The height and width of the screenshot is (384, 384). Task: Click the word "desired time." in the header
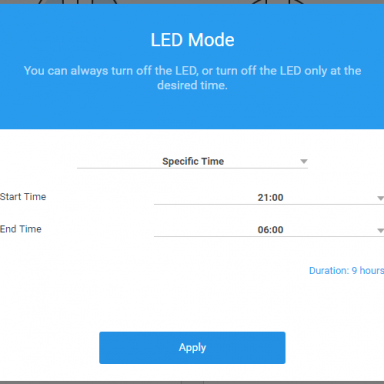[192, 85]
